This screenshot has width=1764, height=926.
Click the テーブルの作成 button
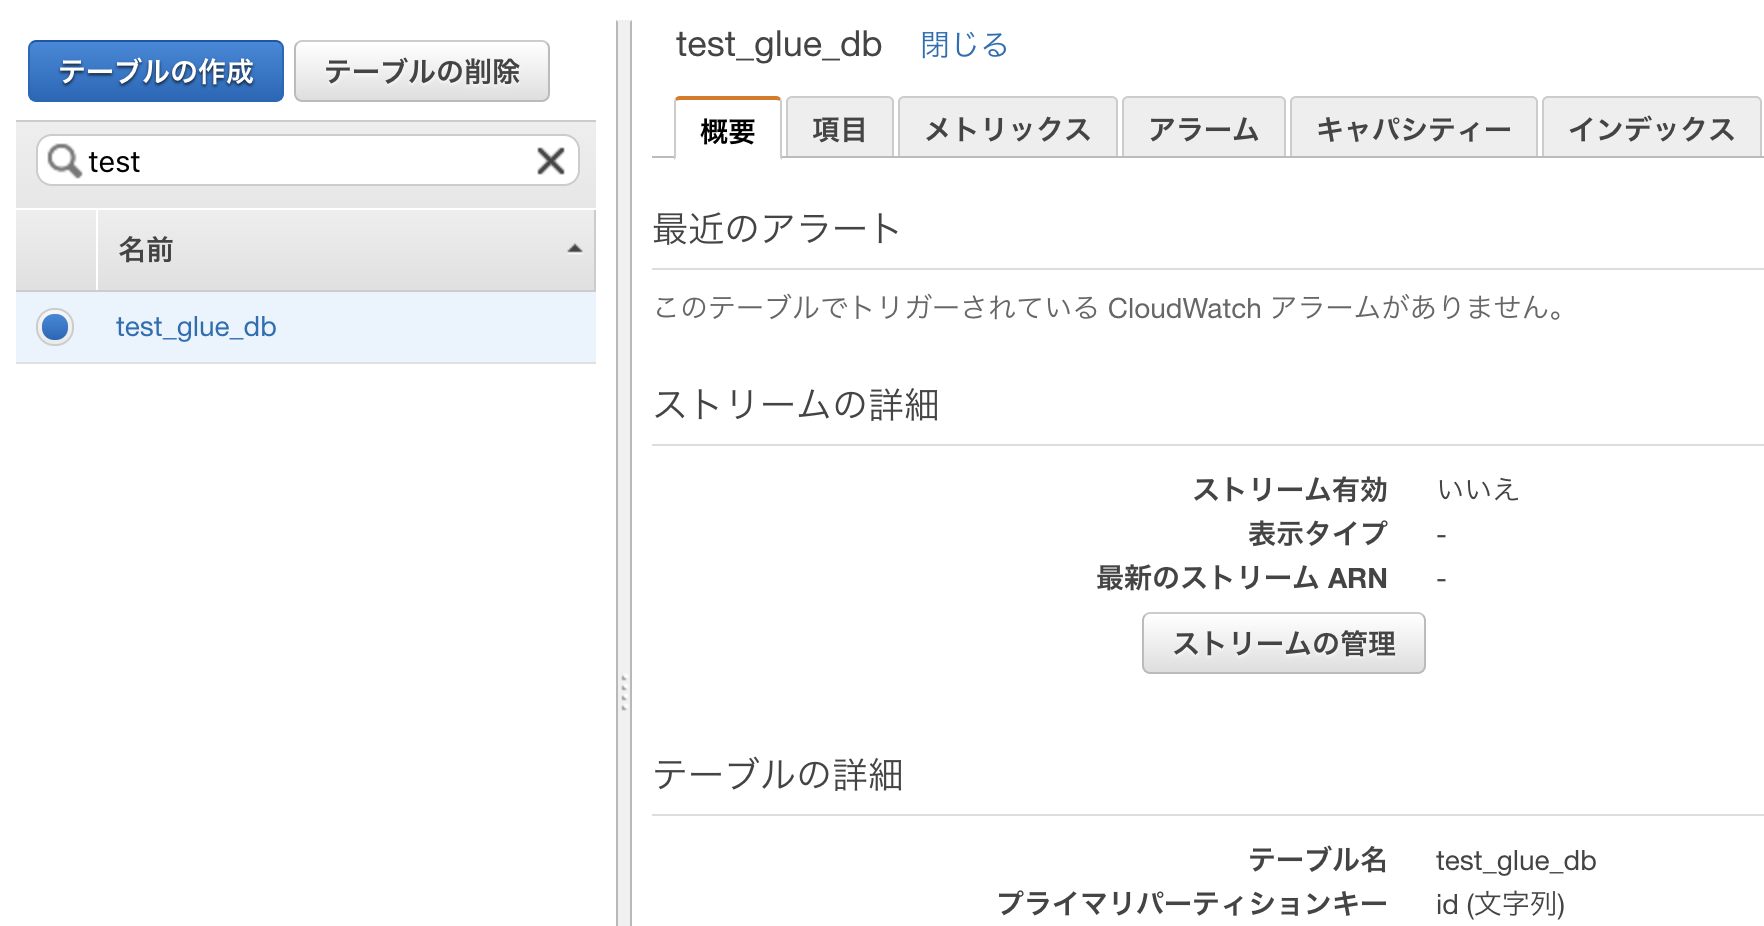pyautogui.click(x=156, y=70)
